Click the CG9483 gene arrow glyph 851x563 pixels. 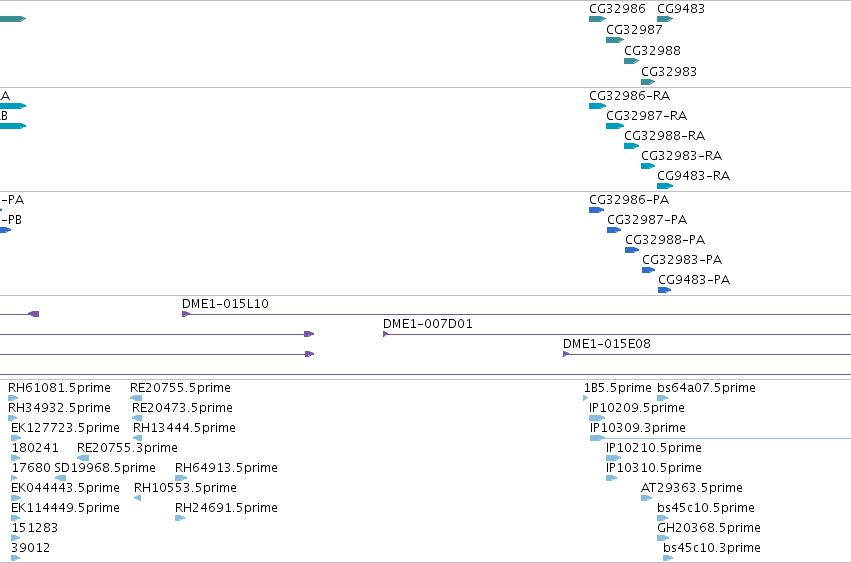(665, 19)
